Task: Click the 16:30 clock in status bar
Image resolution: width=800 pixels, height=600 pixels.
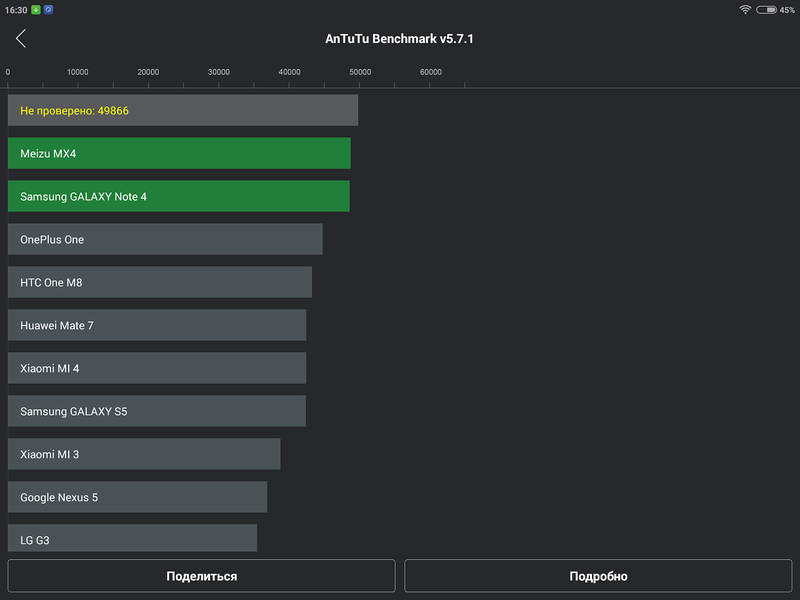Action: click(16, 10)
